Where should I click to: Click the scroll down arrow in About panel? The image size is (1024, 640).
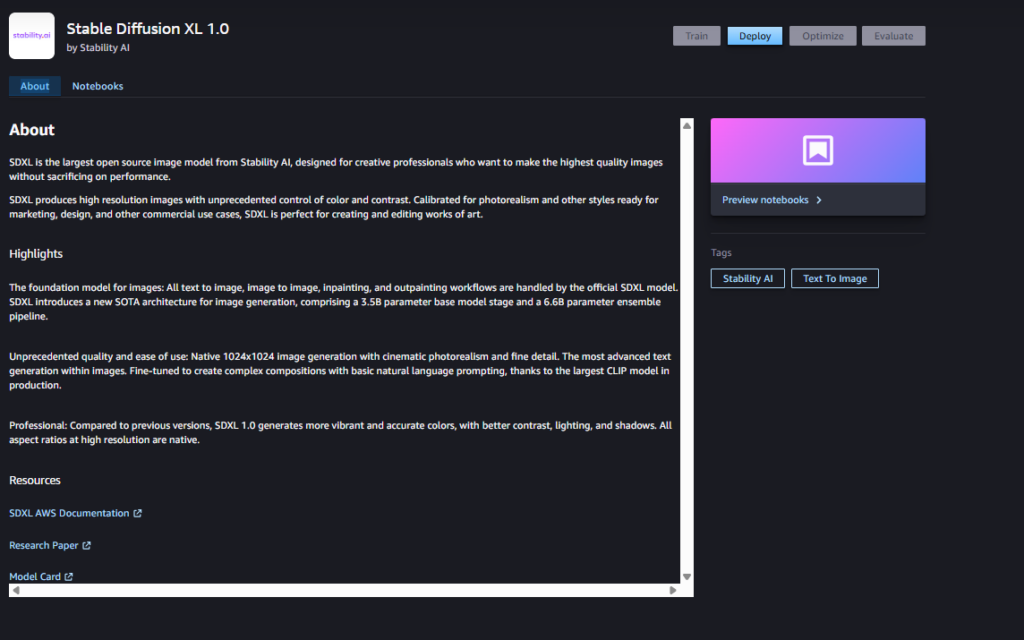[686, 577]
